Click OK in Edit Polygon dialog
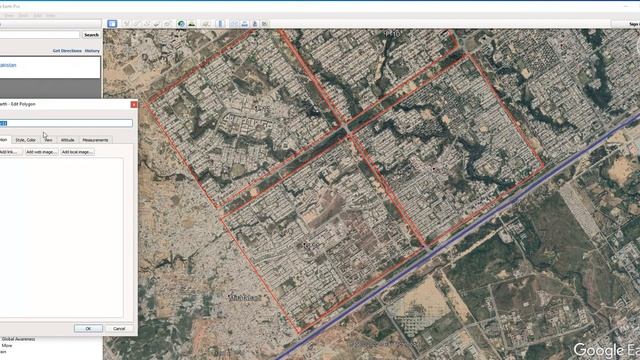Viewport: 640px width, 360px height. (x=88, y=328)
